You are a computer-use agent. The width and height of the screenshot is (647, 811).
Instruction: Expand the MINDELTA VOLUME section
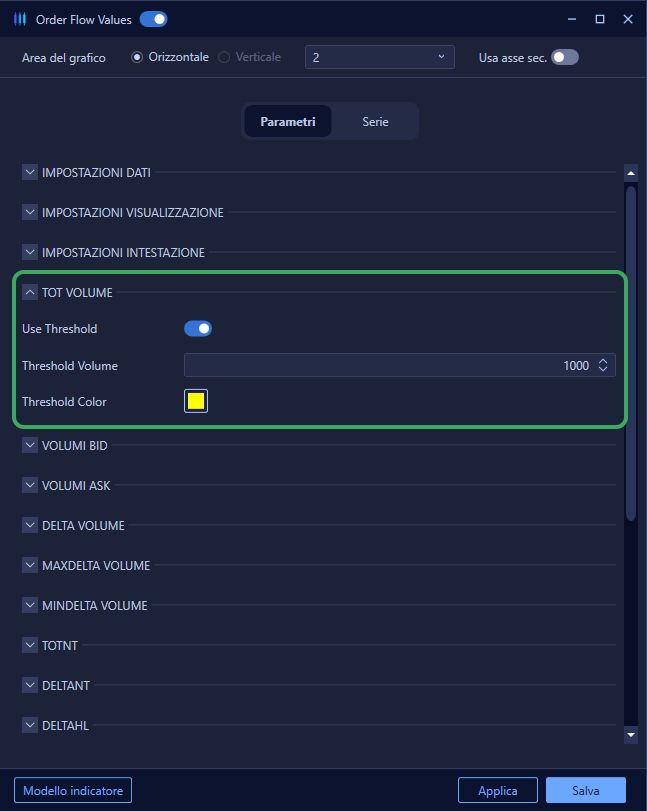(x=30, y=605)
